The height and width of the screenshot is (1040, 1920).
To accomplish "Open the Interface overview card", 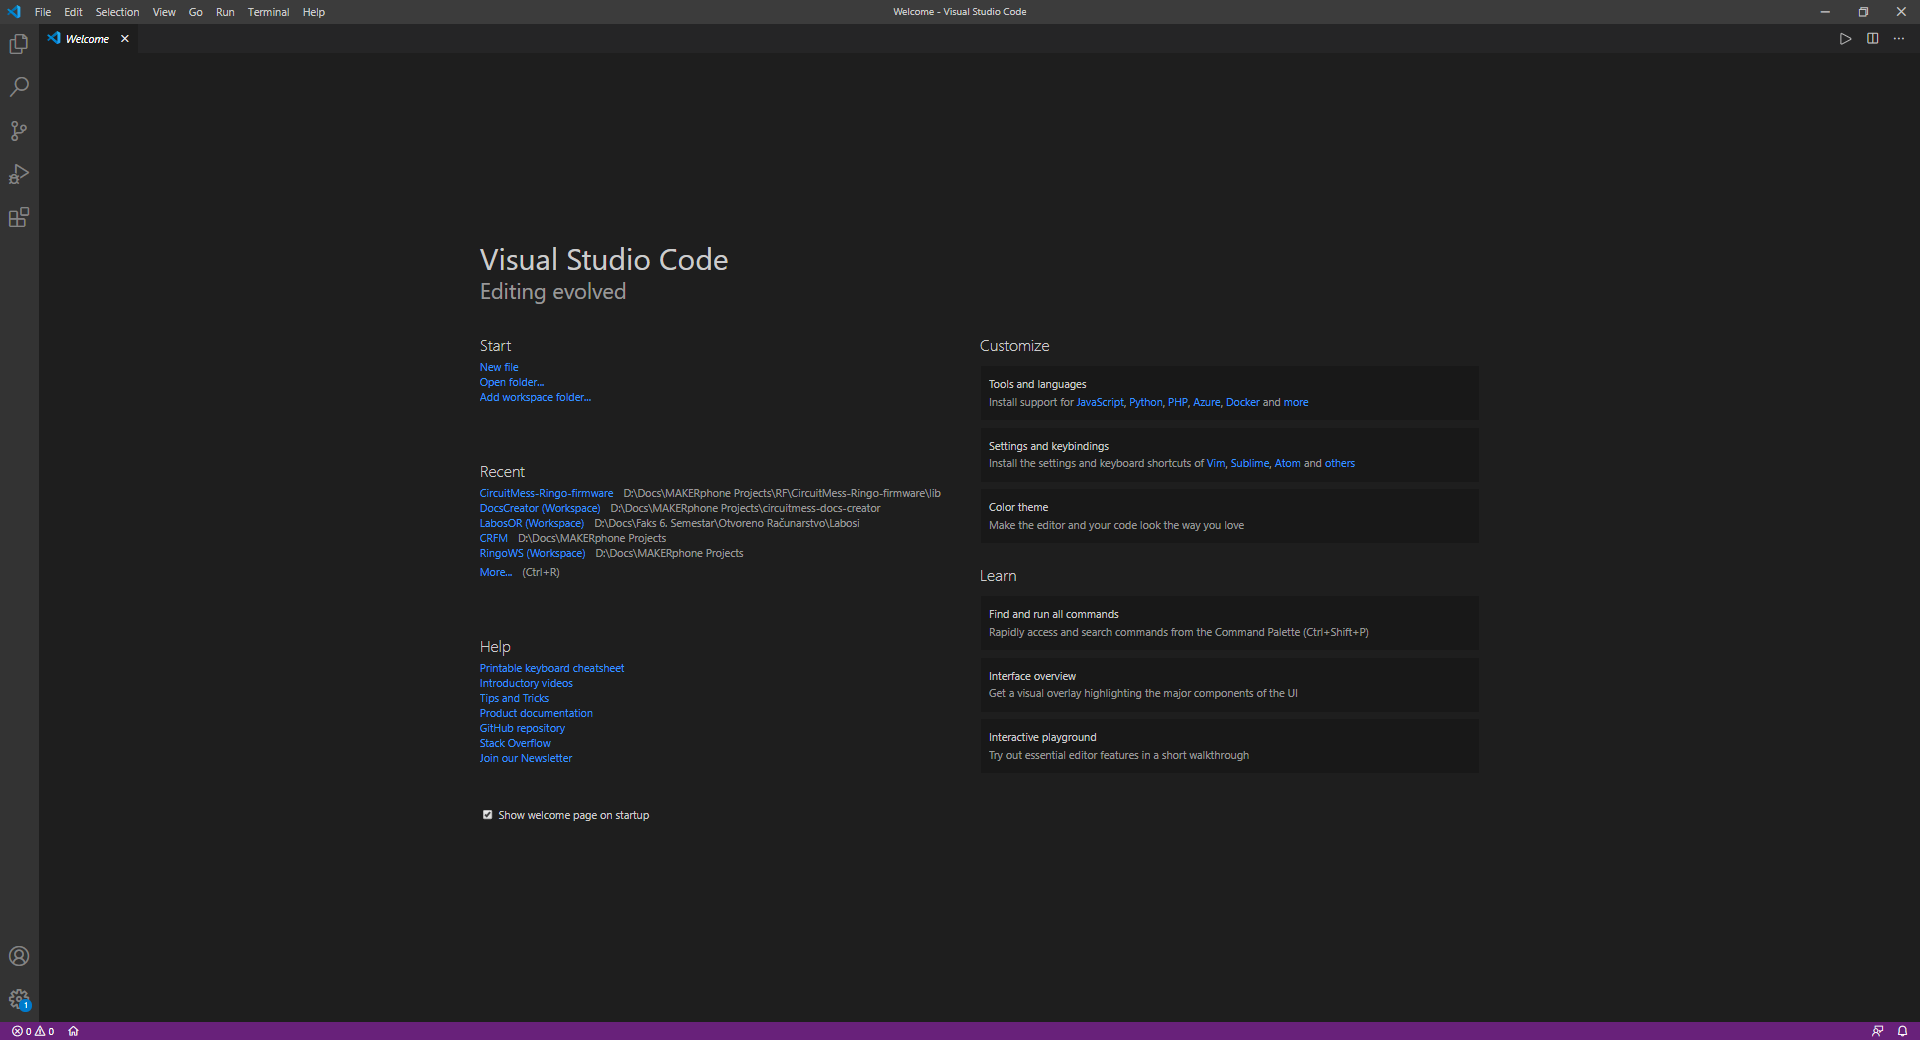I will [x=1229, y=685].
